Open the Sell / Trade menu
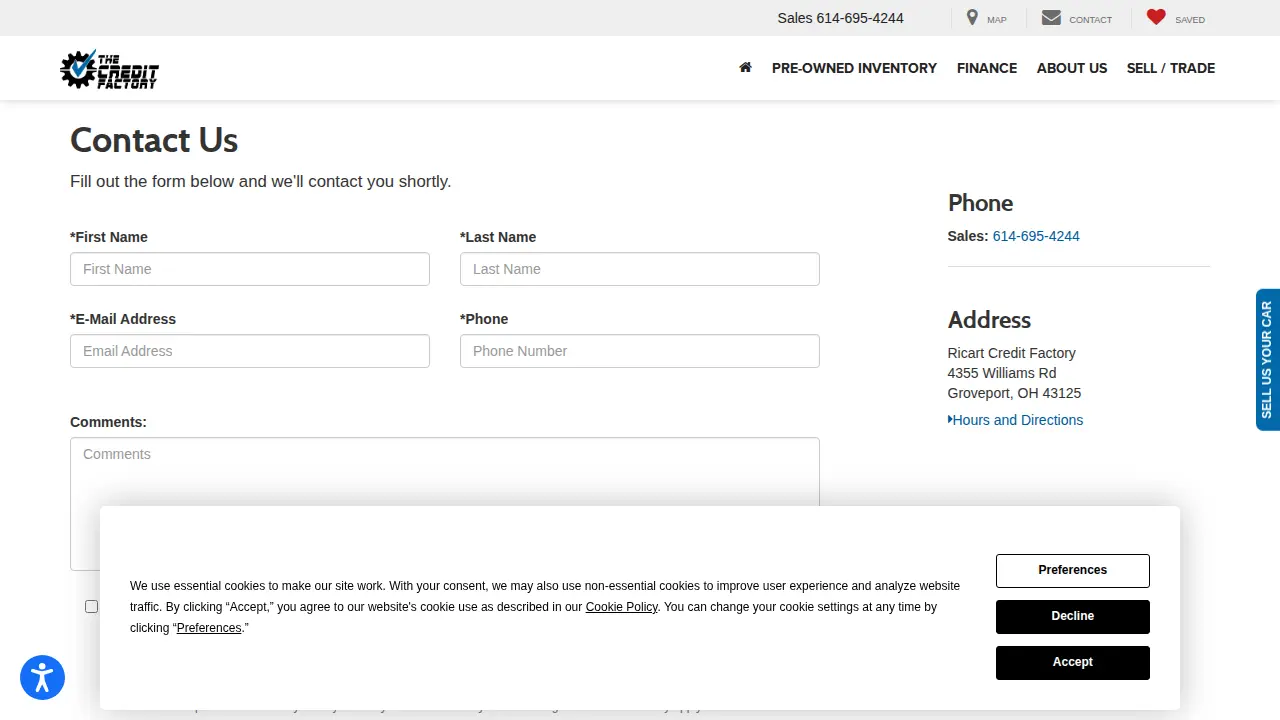This screenshot has height=720, width=1280. (1171, 68)
